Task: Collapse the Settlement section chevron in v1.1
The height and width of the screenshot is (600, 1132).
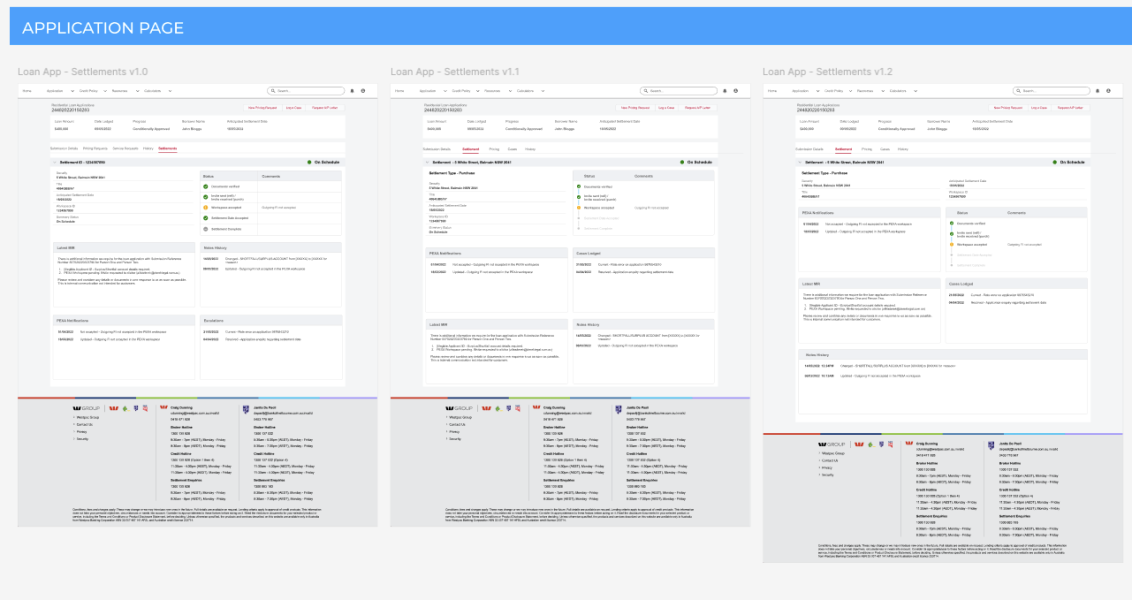Action: pyautogui.click(x=427, y=162)
